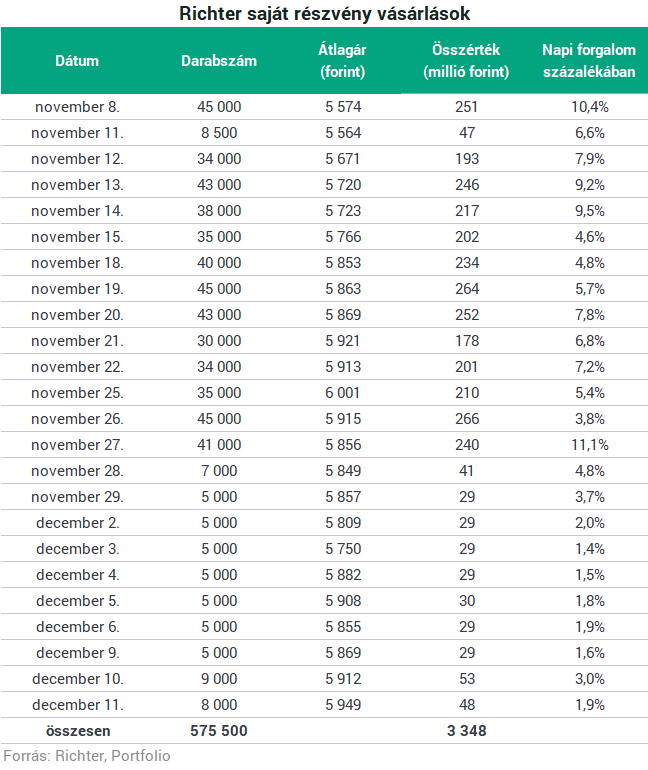Image resolution: width=648 pixels, height=770 pixels.
Task: Select the 'december 2.' date cell
Action: click(78, 523)
